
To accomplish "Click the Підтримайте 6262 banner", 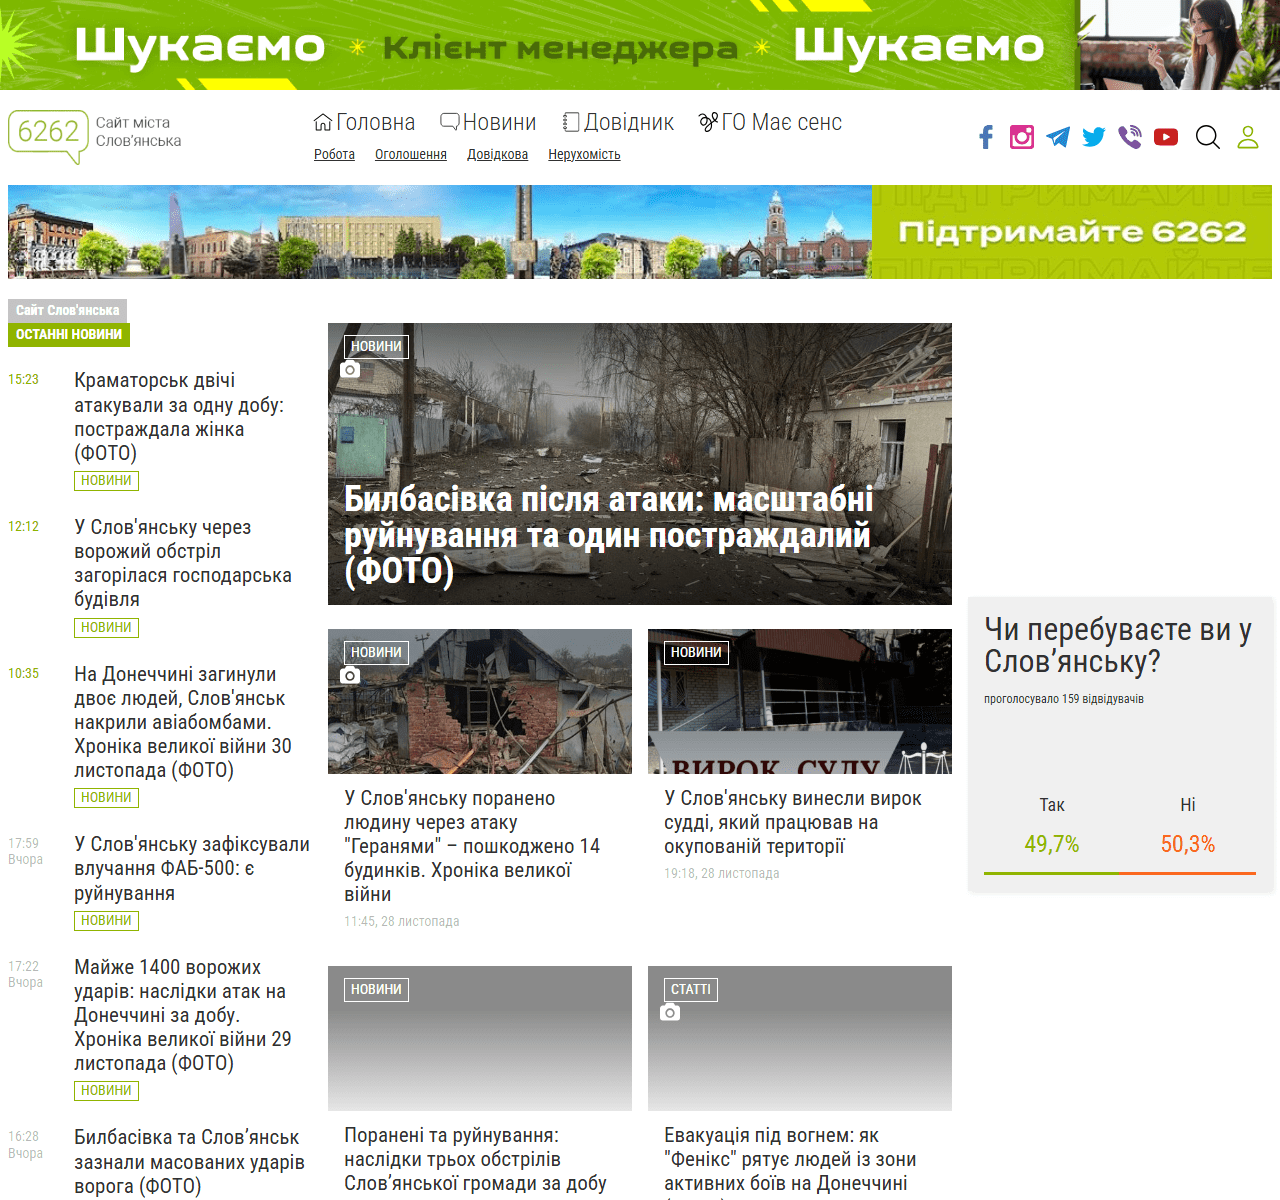I will pos(1071,232).
